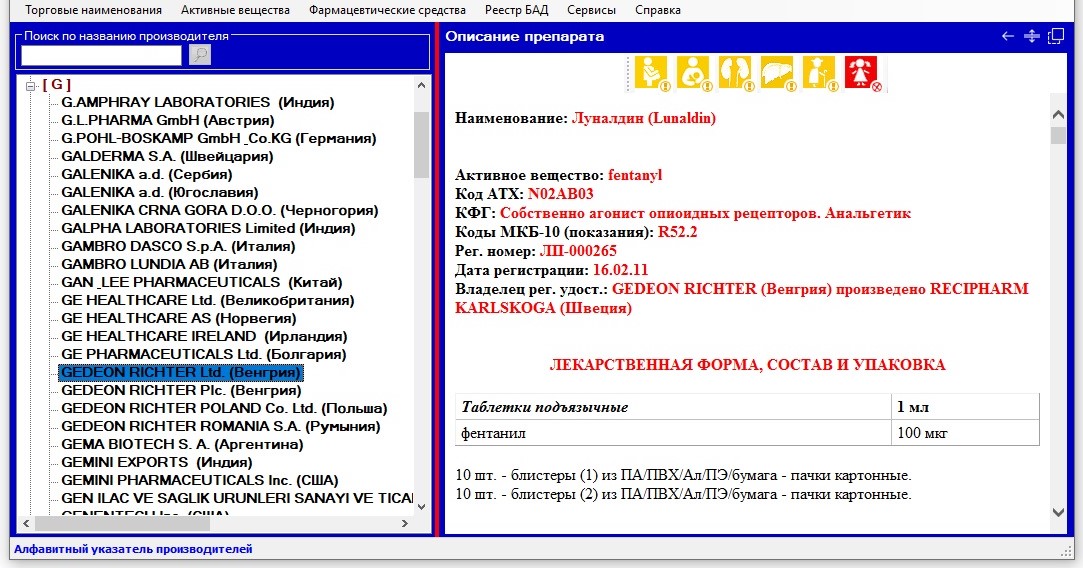Click the red children contraindication icon
Viewport: 1083px width, 568px height.
pos(862,73)
